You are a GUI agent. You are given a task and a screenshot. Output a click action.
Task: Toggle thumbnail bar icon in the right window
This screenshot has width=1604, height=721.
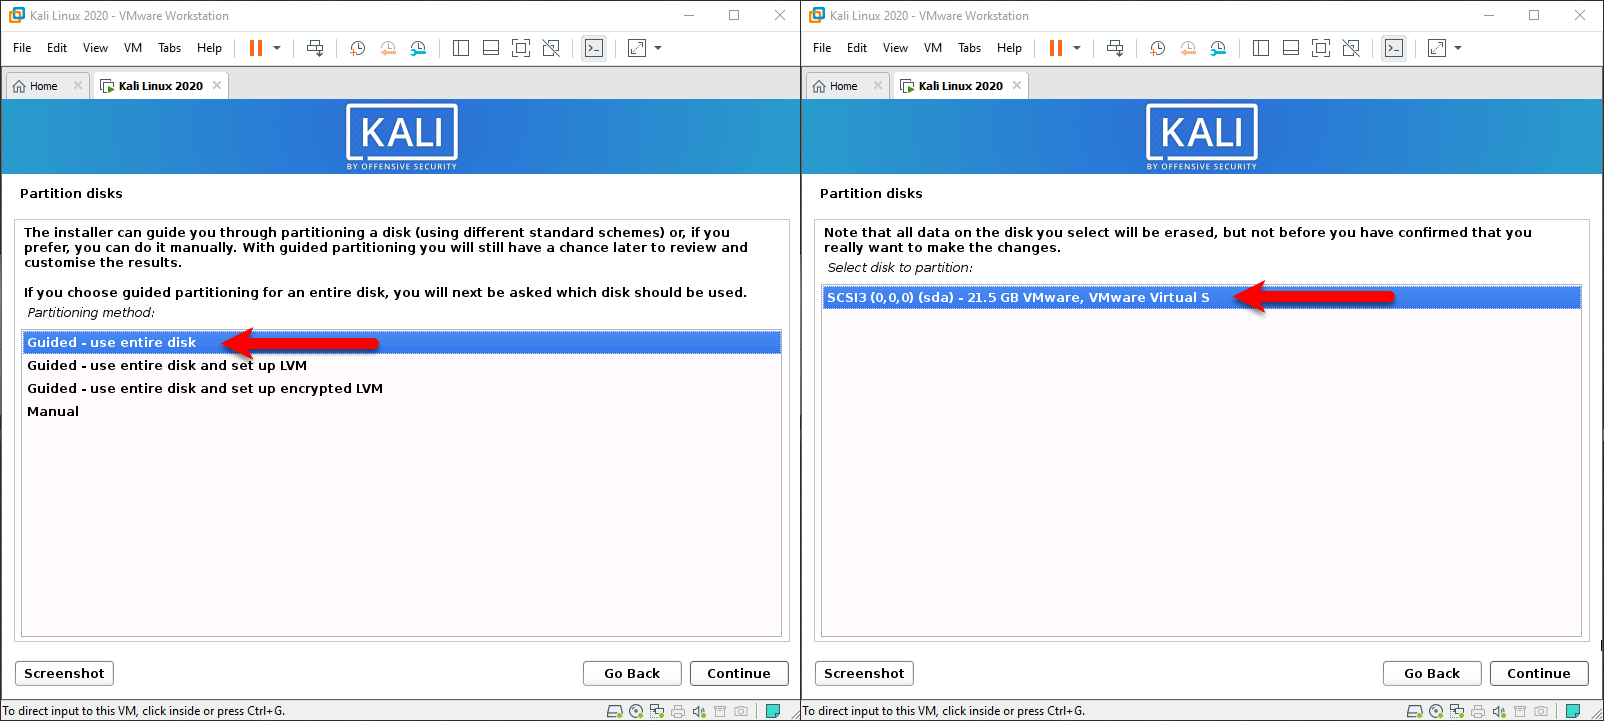click(1291, 48)
